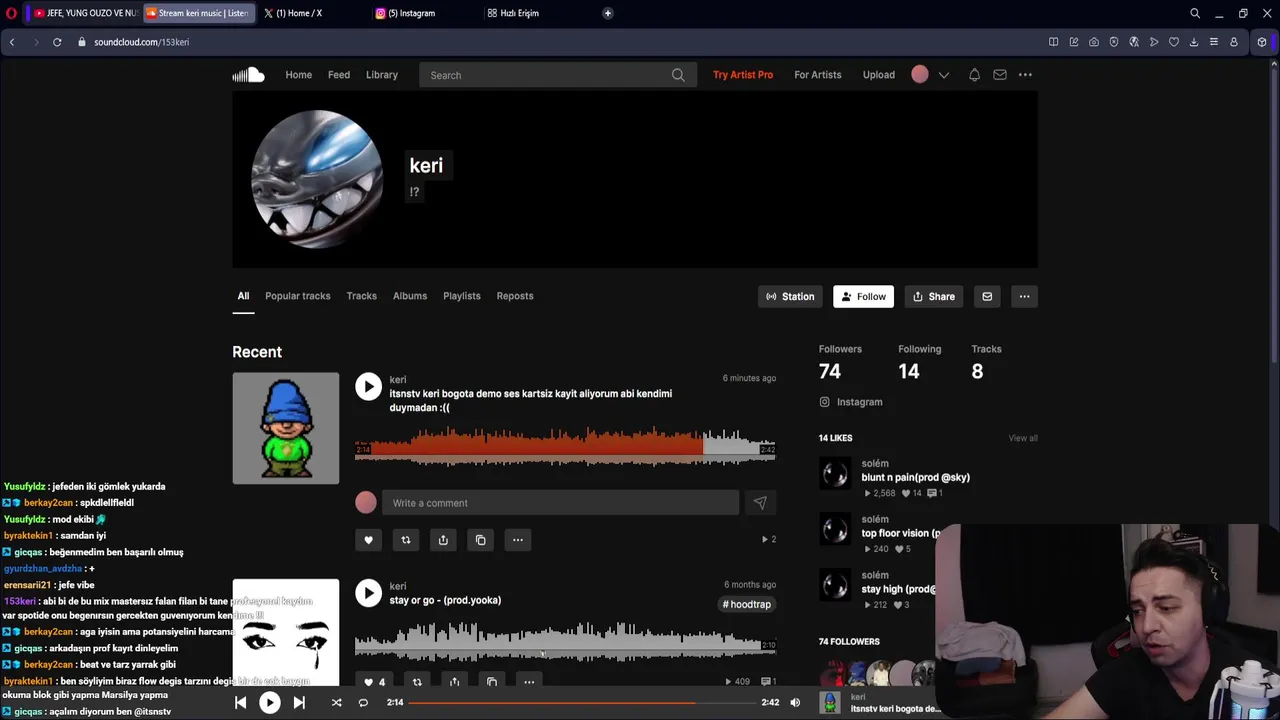The width and height of the screenshot is (1280, 720).
Task: Open new browser tab with plus button
Action: click(x=608, y=13)
